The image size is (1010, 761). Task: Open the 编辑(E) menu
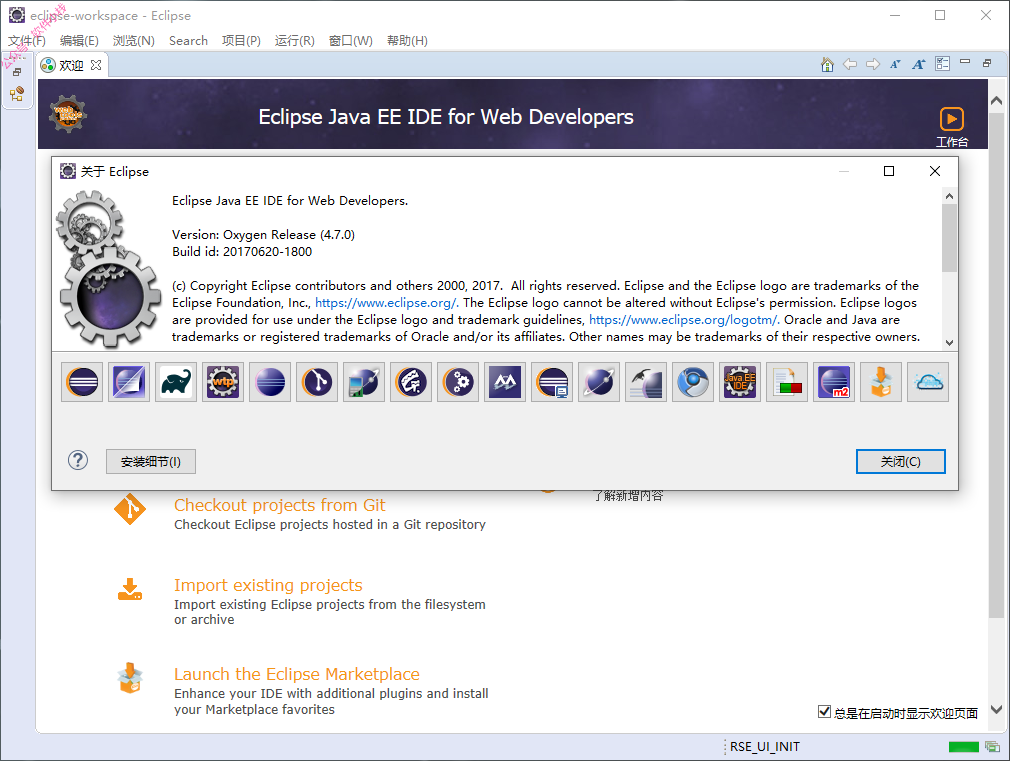click(x=79, y=41)
